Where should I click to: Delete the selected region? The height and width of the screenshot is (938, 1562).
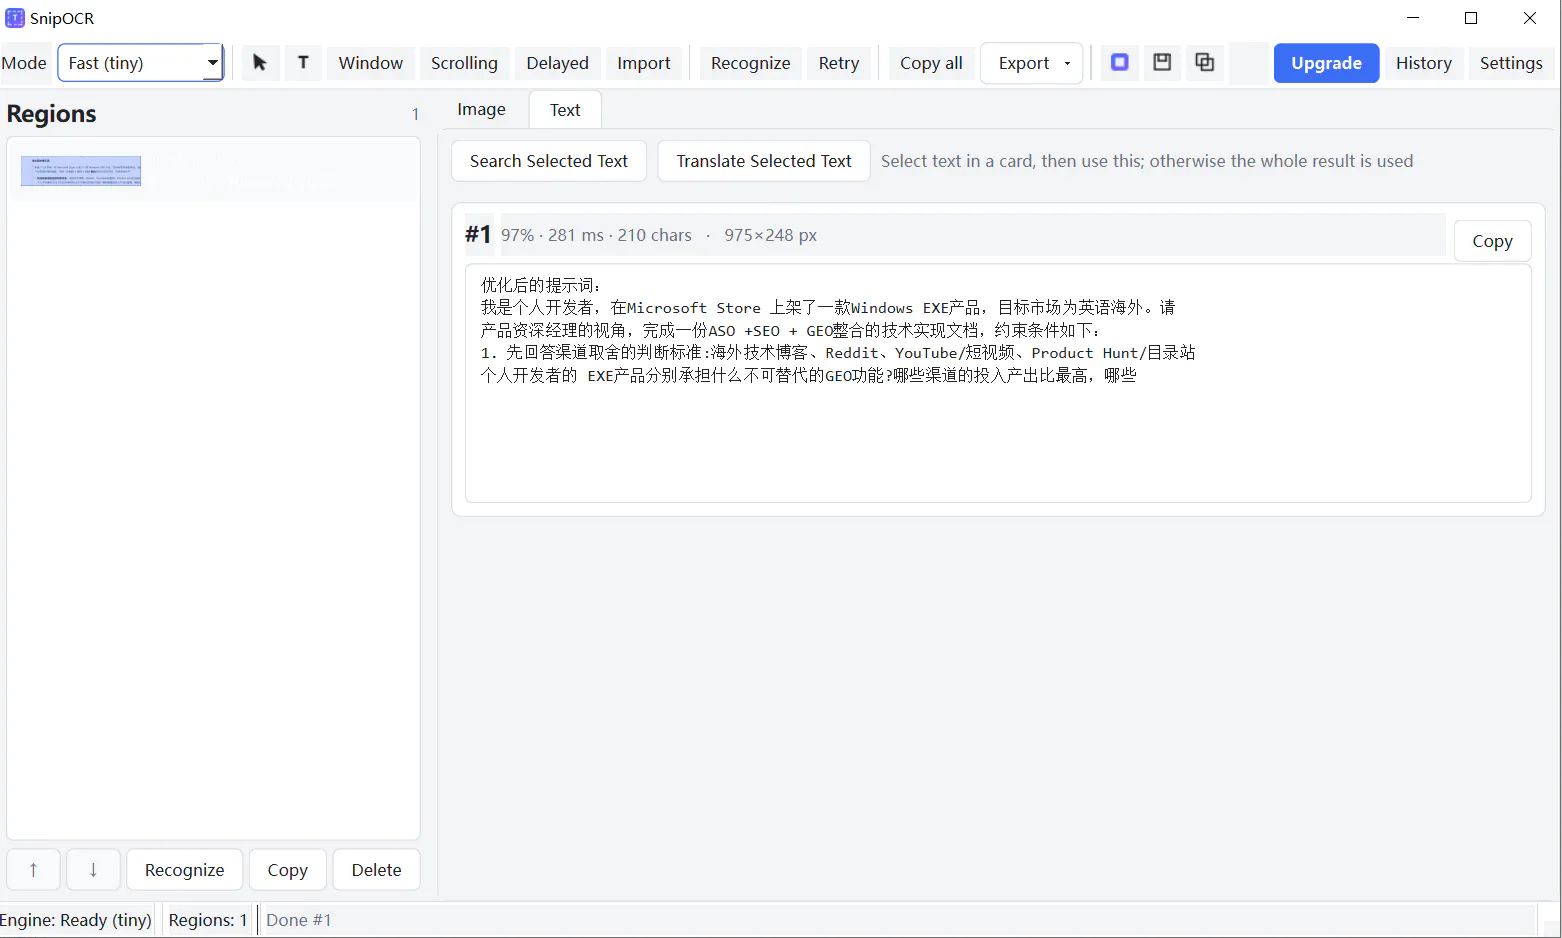point(376,870)
